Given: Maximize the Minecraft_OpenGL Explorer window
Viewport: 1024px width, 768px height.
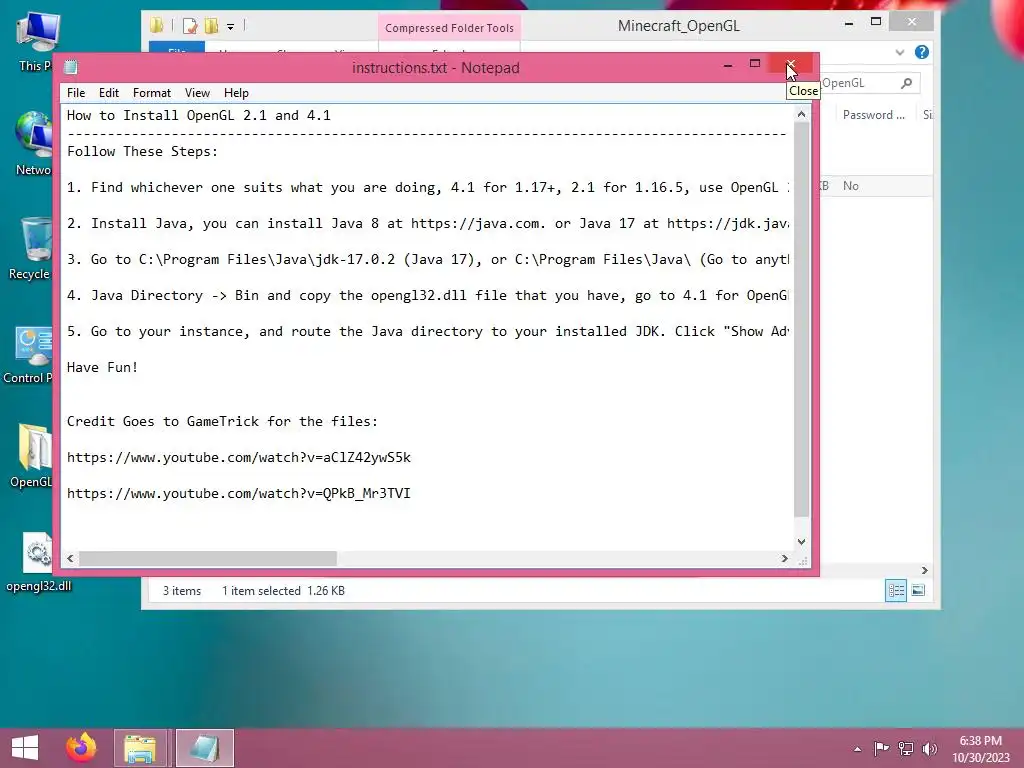Looking at the screenshot, I should [x=876, y=22].
